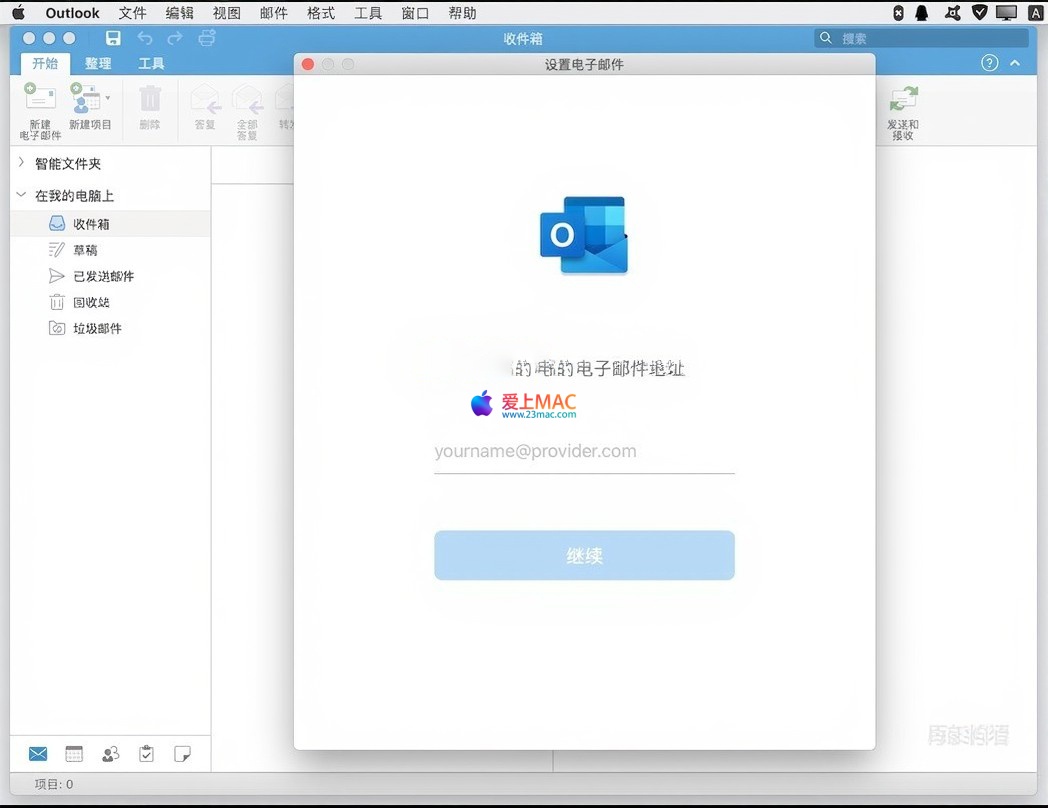Image resolution: width=1048 pixels, height=808 pixels.
Task: Click the Print icon in title bar
Action: 206,38
